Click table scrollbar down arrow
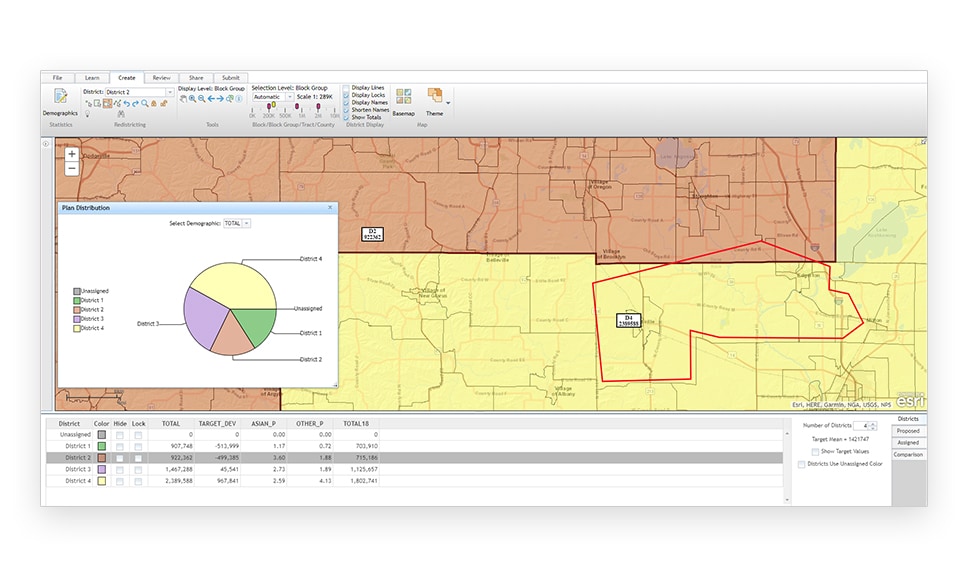This screenshot has width=968, height=574. 787,499
